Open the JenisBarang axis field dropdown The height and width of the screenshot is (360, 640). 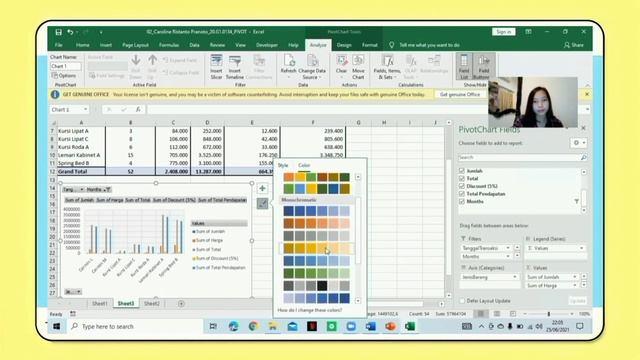pyautogui.click(x=514, y=277)
